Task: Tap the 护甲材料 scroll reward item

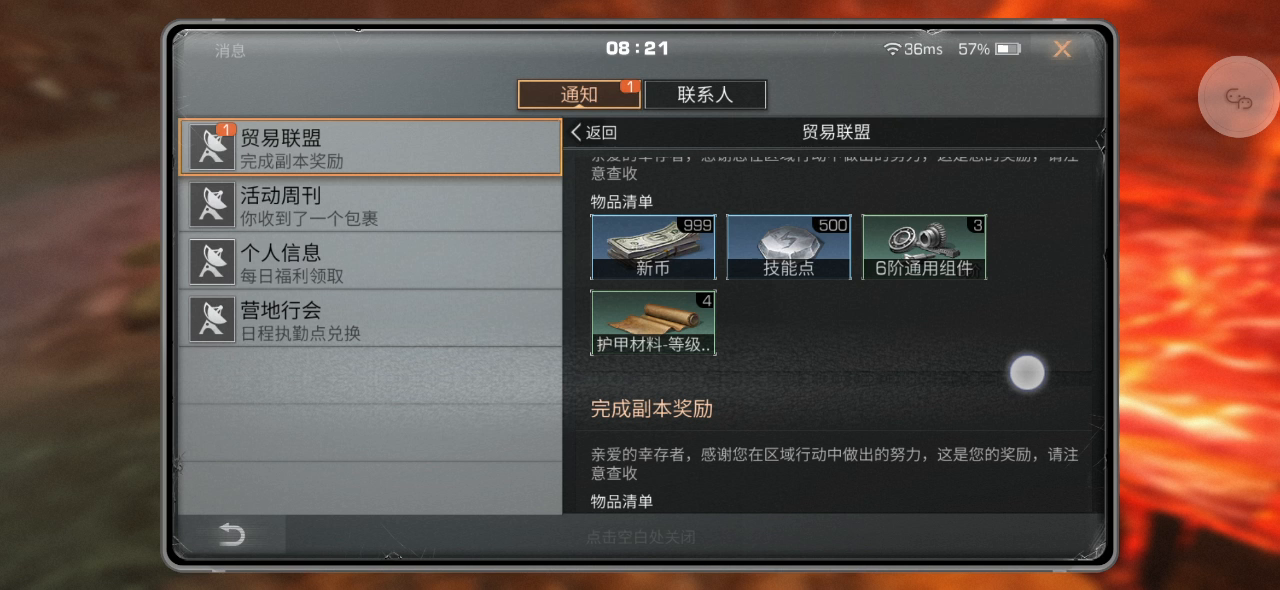Action: pyautogui.click(x=653, y=322)
